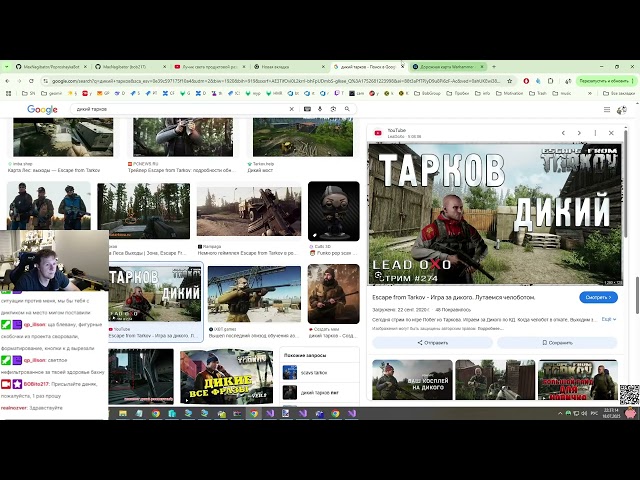Screen dimensions: 640x480
Task: Open Google quick settings menu icon
Action: (607, 109)
